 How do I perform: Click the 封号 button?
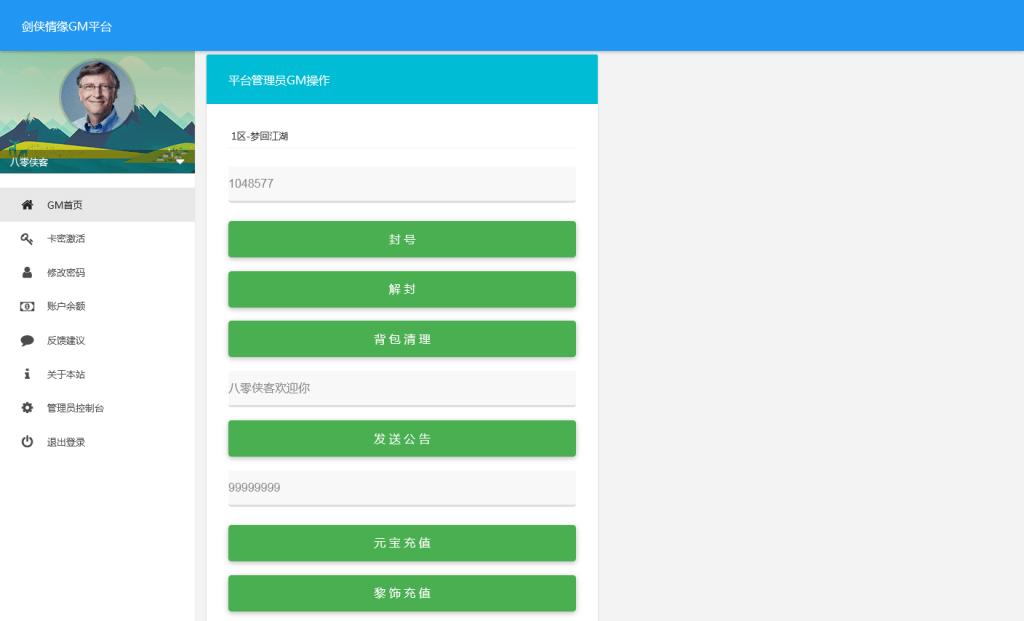pos(401,239)
